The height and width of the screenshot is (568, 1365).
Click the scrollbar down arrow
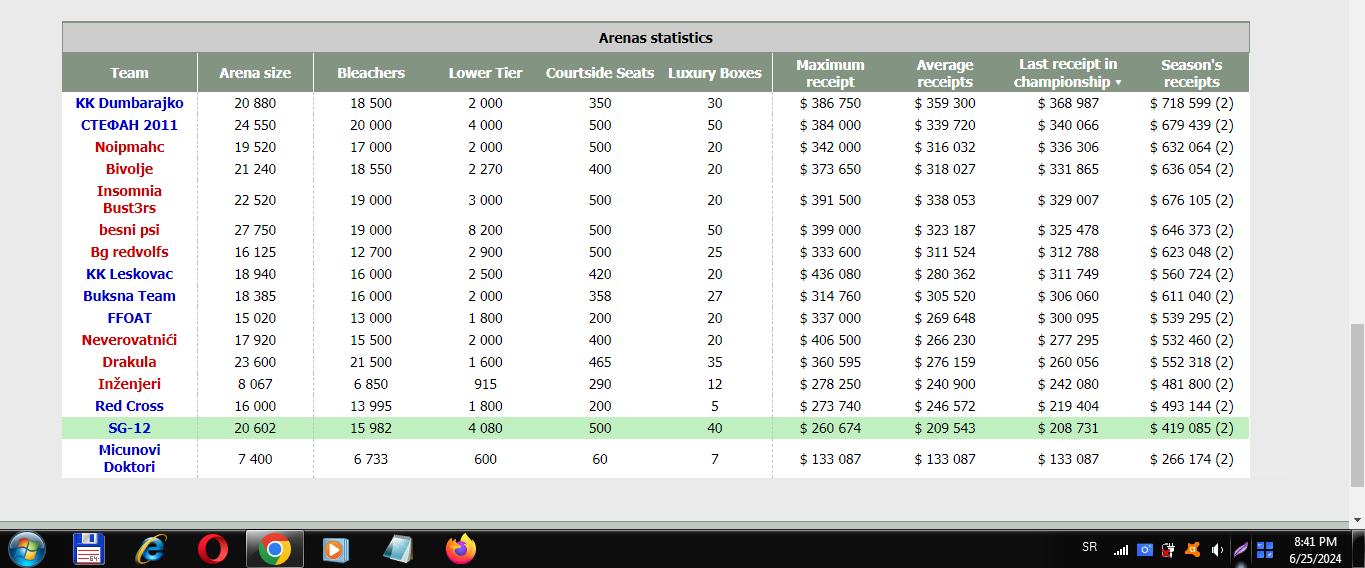(1357, 518)
